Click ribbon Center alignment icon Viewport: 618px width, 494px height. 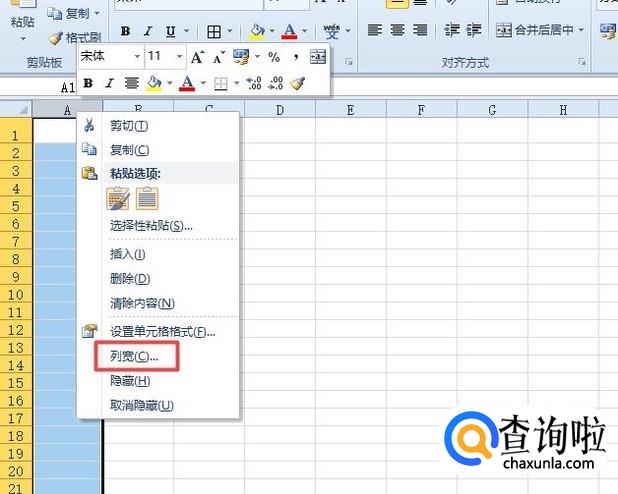pos(397,30)
